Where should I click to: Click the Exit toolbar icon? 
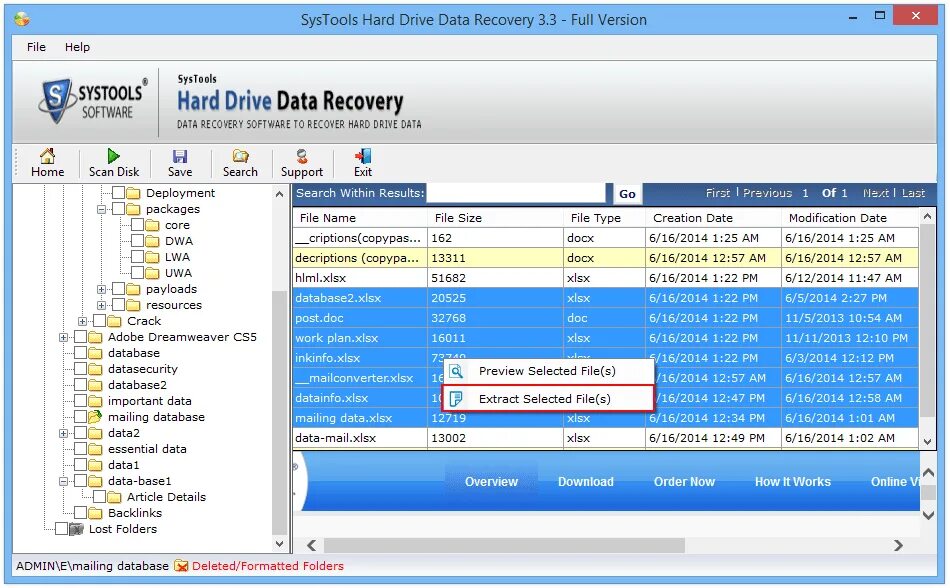click(363, 156)
